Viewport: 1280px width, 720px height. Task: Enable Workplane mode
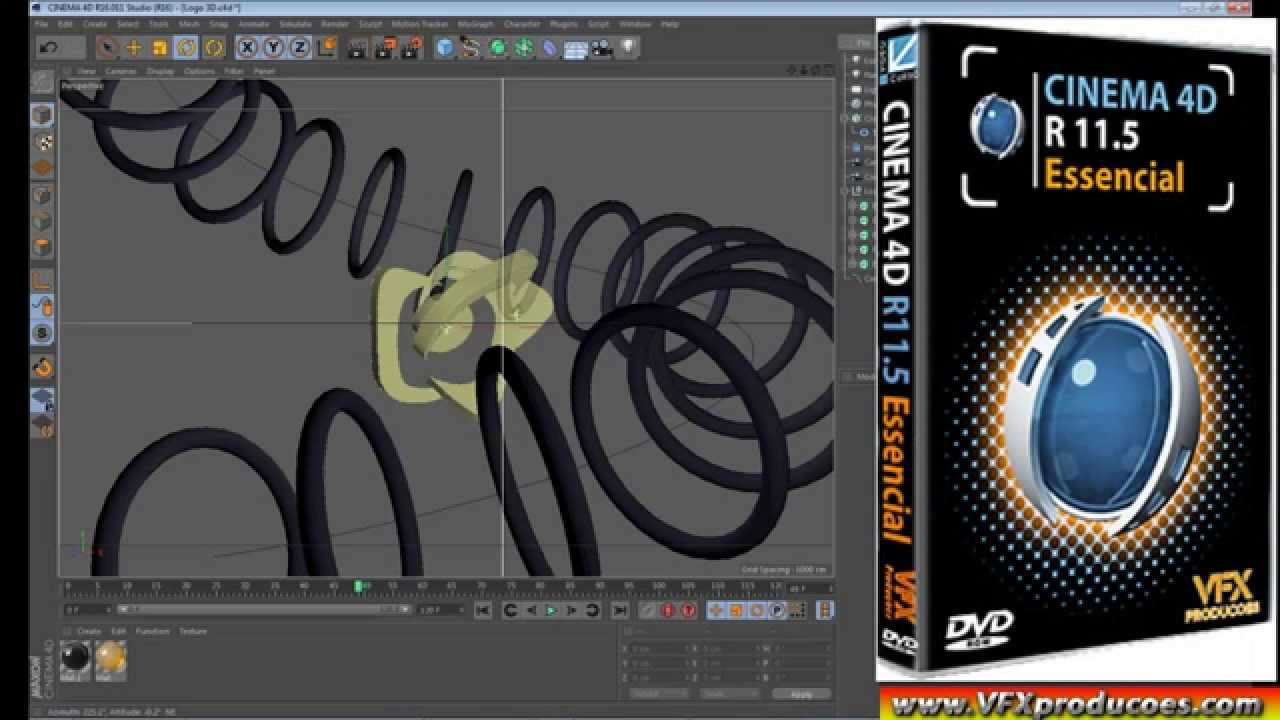42,167
